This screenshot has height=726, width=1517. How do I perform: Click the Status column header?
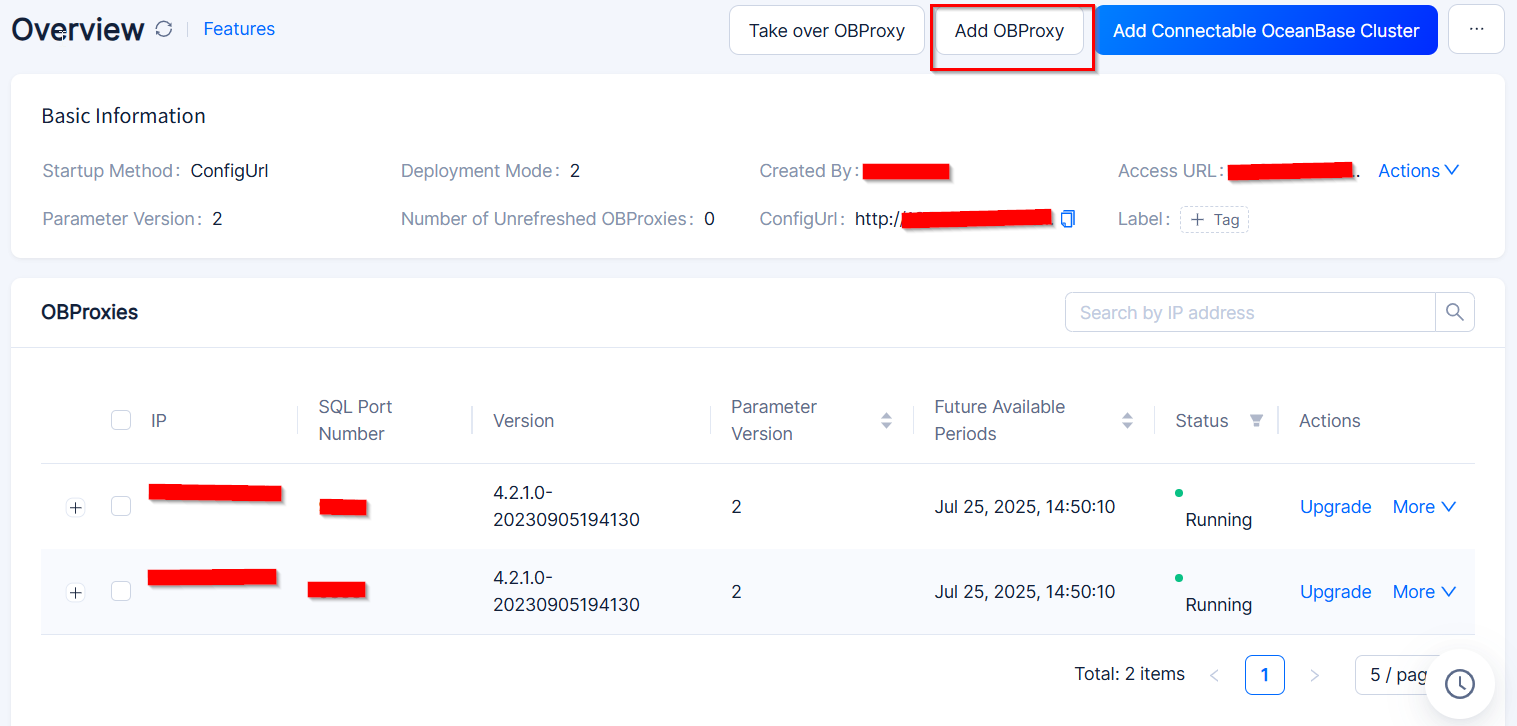1201,421
